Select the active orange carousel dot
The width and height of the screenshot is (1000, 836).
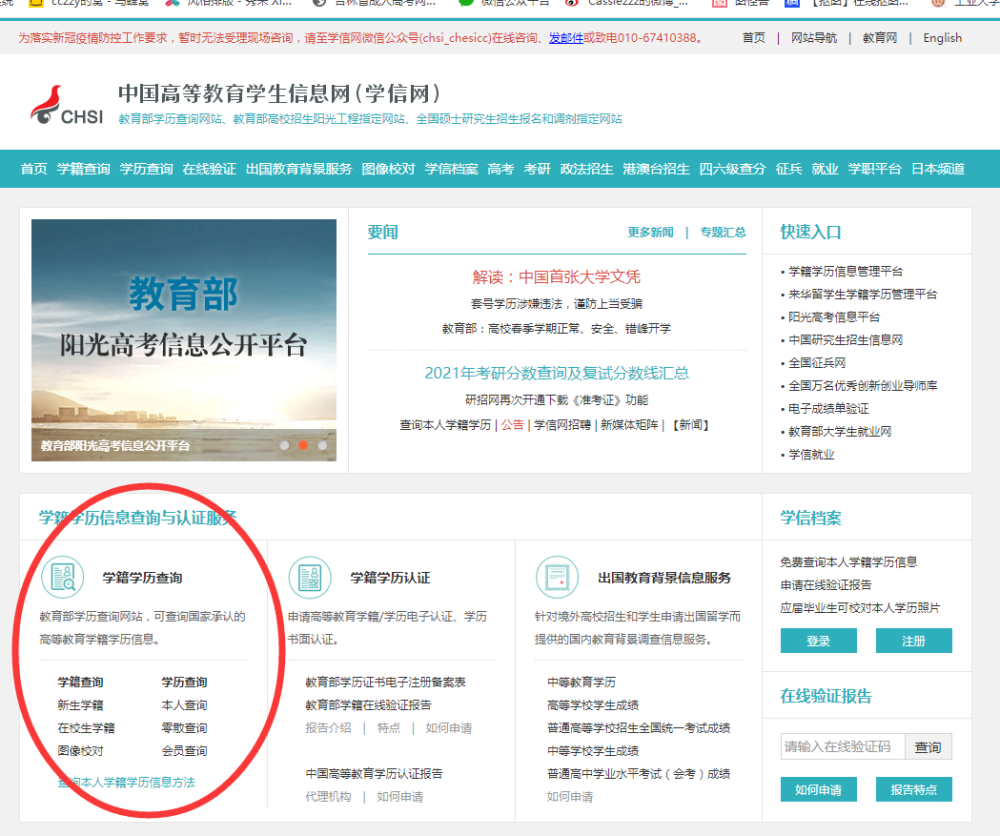tap(303, 445)
